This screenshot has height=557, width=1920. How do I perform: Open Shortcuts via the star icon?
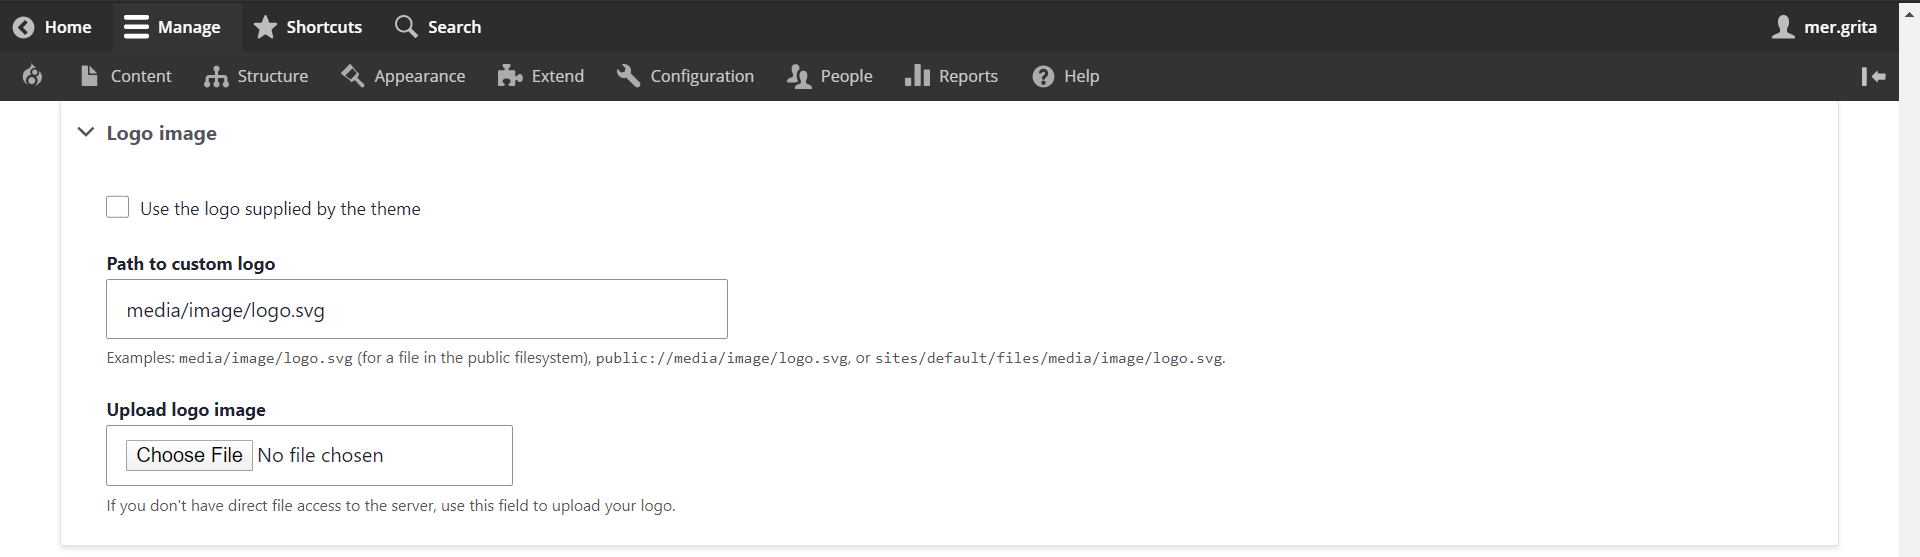point(265,27)
